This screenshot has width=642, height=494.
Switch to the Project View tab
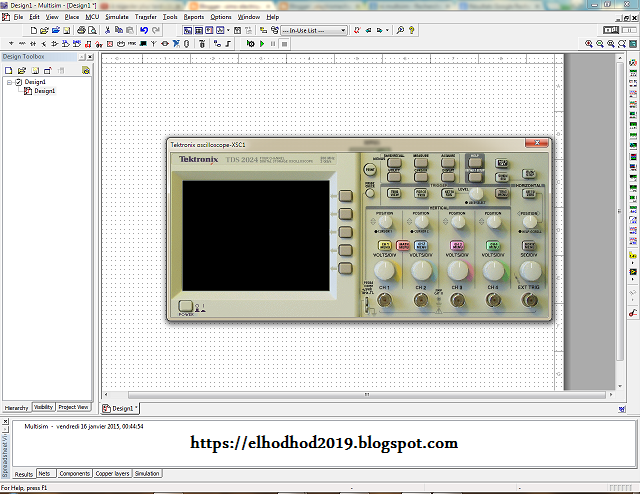73,407
